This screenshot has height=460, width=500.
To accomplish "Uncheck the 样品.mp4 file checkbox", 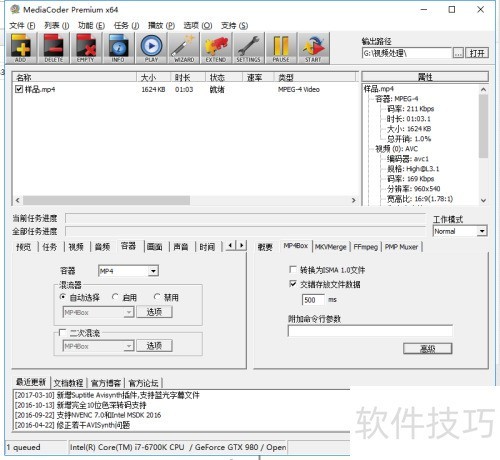I will pos(19,89).
